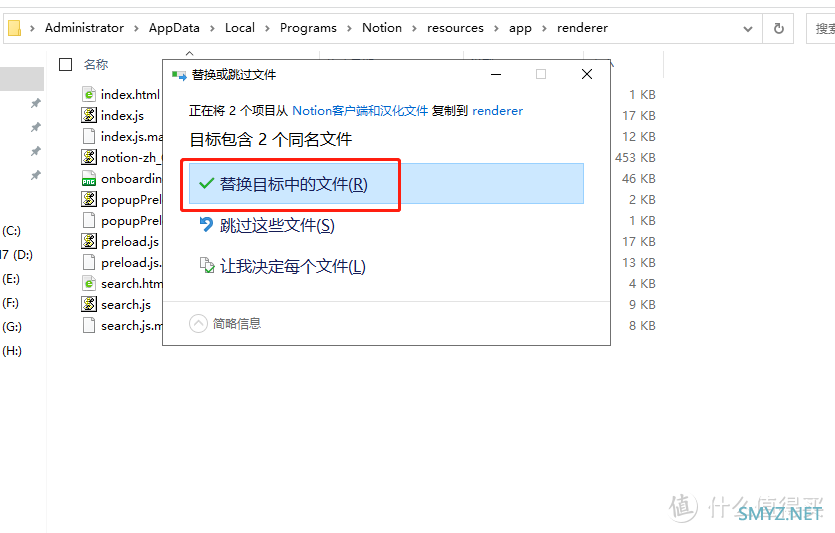
Task: Click into the search box
Action: [821, 28]
